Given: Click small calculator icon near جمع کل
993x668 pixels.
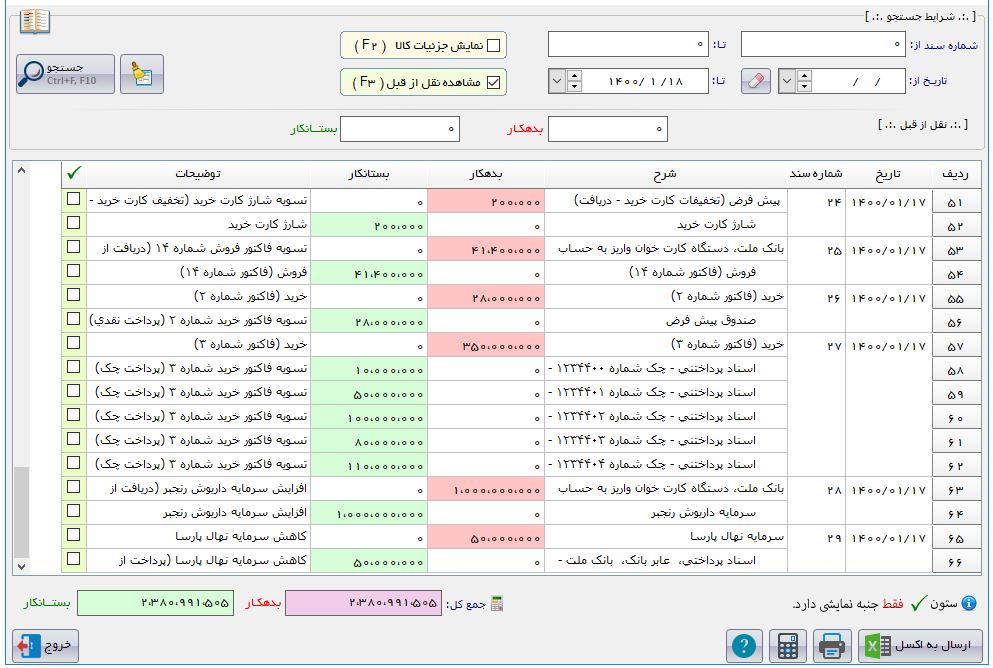Looking at the screenshot, I should tap(497, 604).
